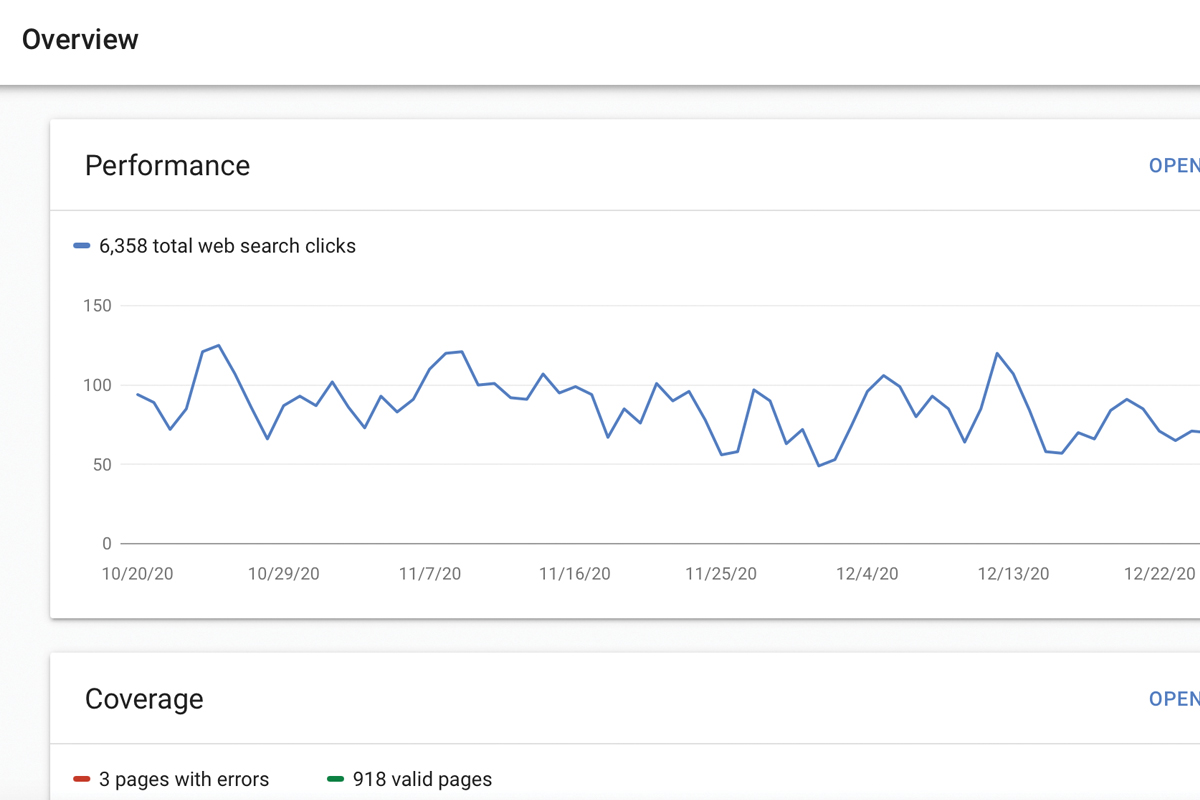Viewport: 1200px width, 800px height.
Task: Click the 12/13/20 date axis label
Action: tap(1013, 574)
